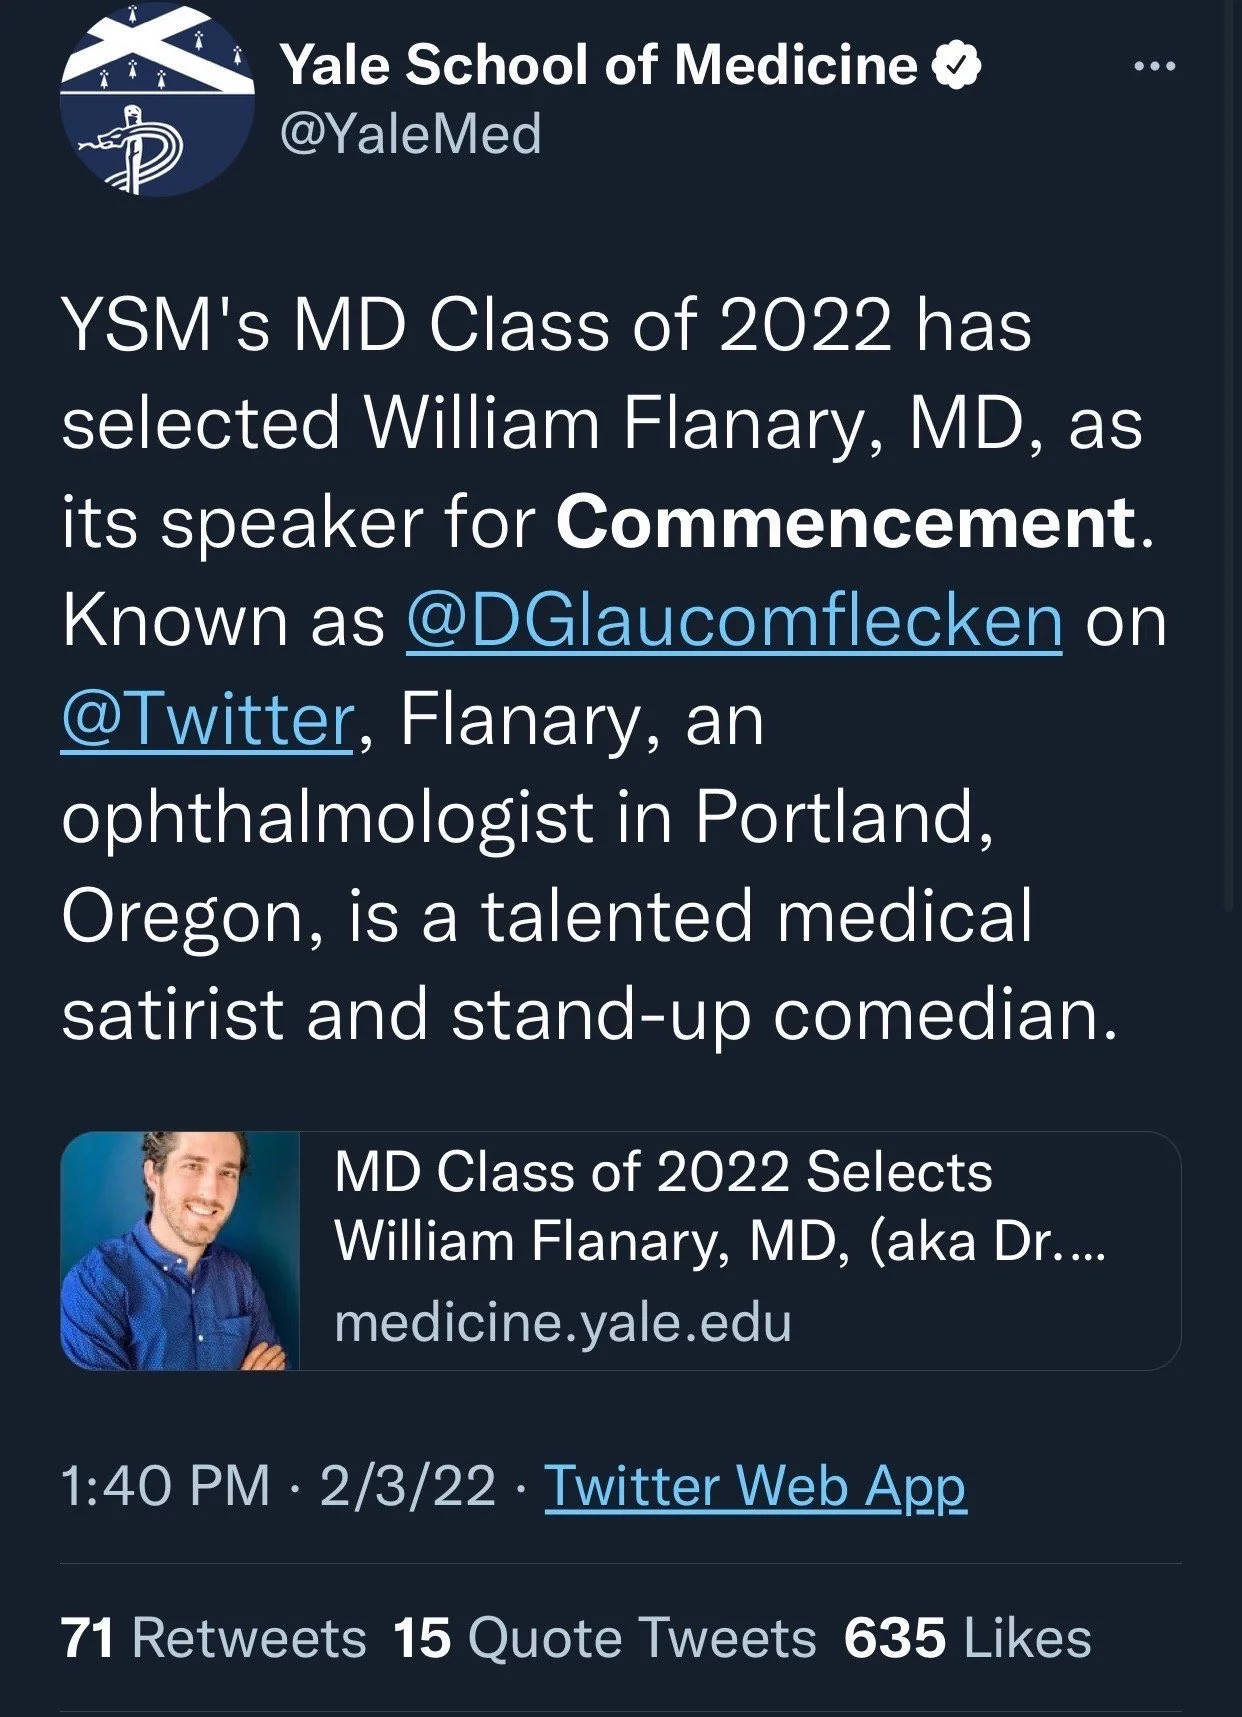
Task: Click the Yale School of Medicine avatar
Action: tap(157, 99)
